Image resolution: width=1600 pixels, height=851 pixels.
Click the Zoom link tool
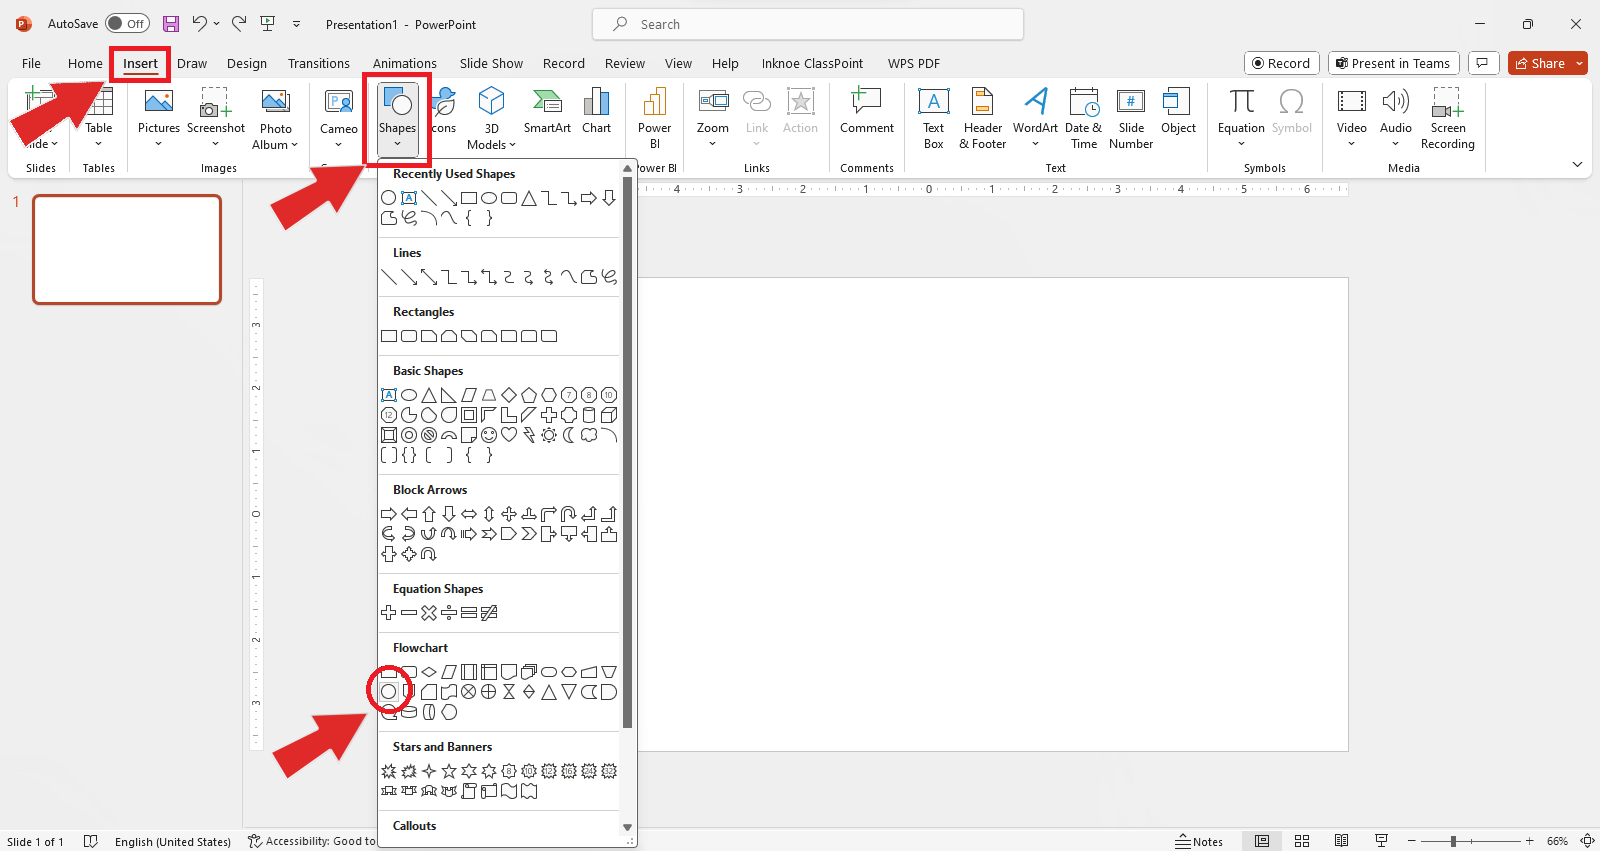(713, 117)
